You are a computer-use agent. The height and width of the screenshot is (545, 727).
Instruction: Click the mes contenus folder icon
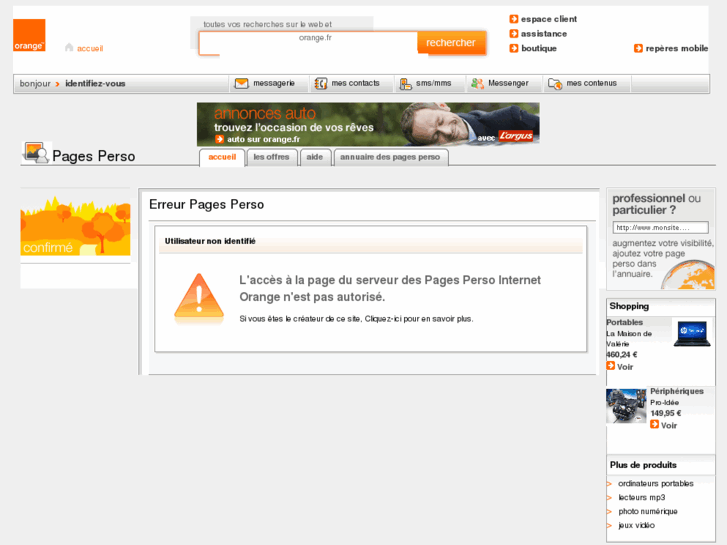[x=555, y=83]
